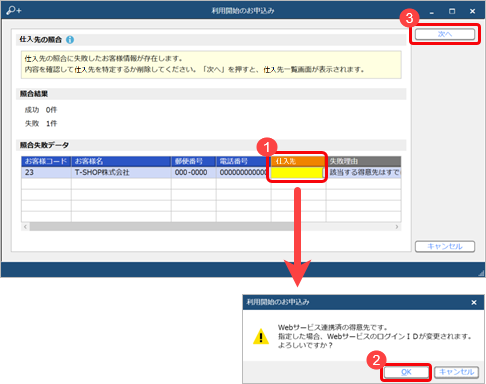The image size is (486, 384).
Task: Click the main window's キャンセル button
Action: click(445, 246)
